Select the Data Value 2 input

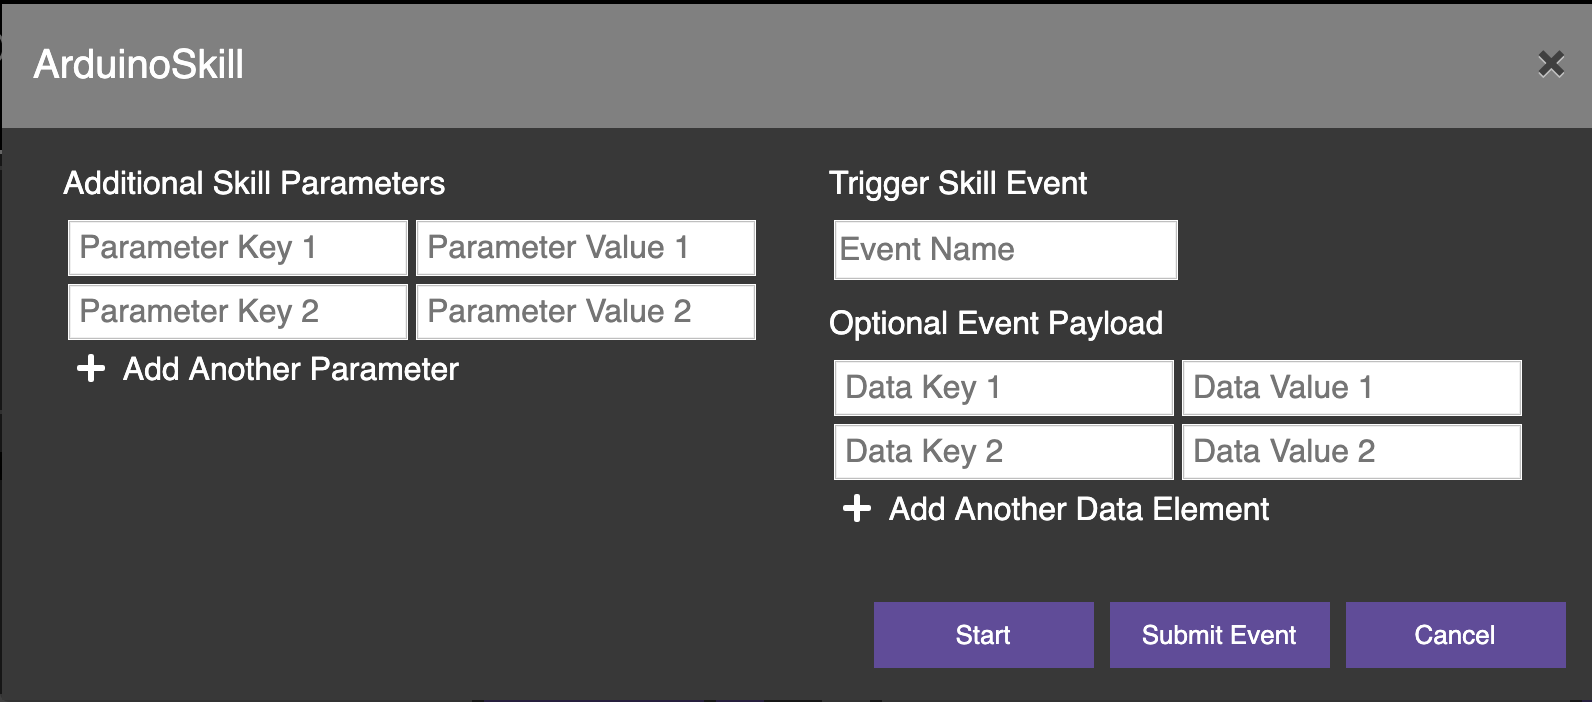coord(1352,452)
